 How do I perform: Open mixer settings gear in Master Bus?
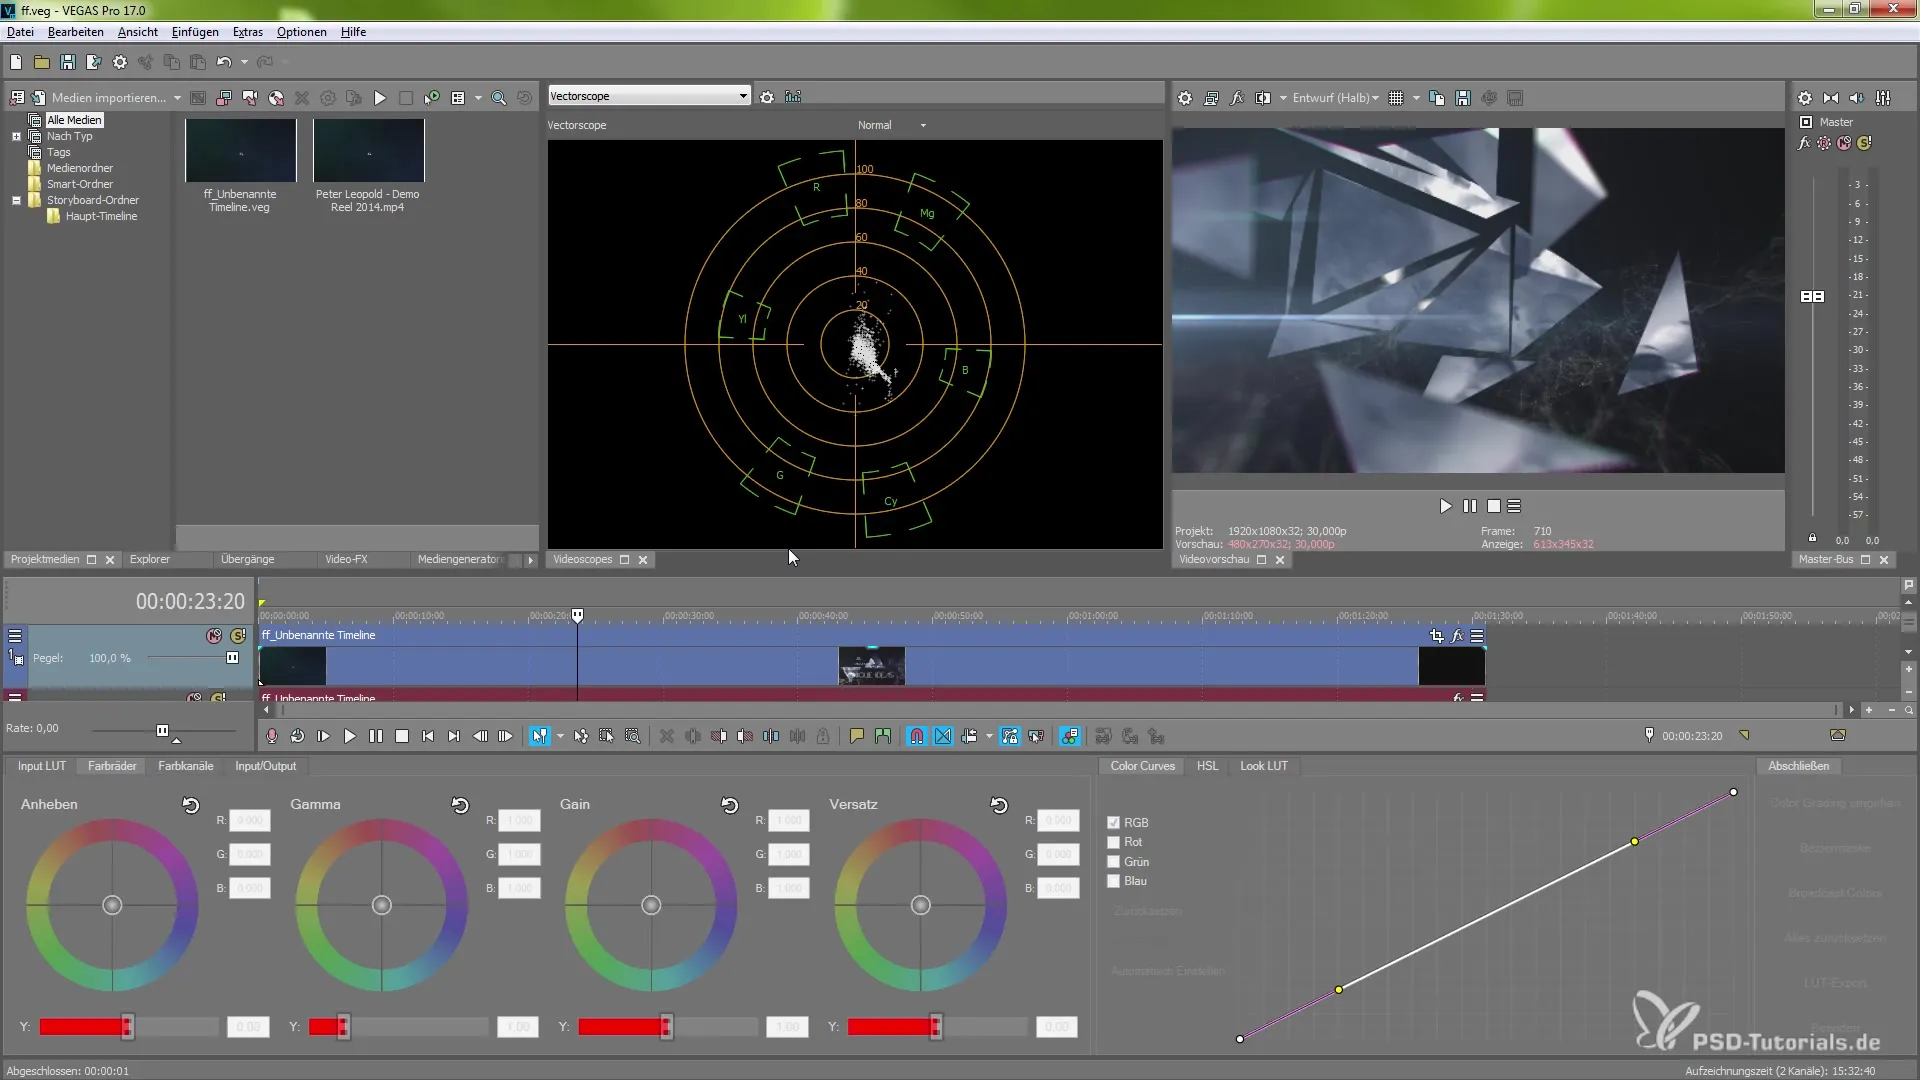(1805, 98)
